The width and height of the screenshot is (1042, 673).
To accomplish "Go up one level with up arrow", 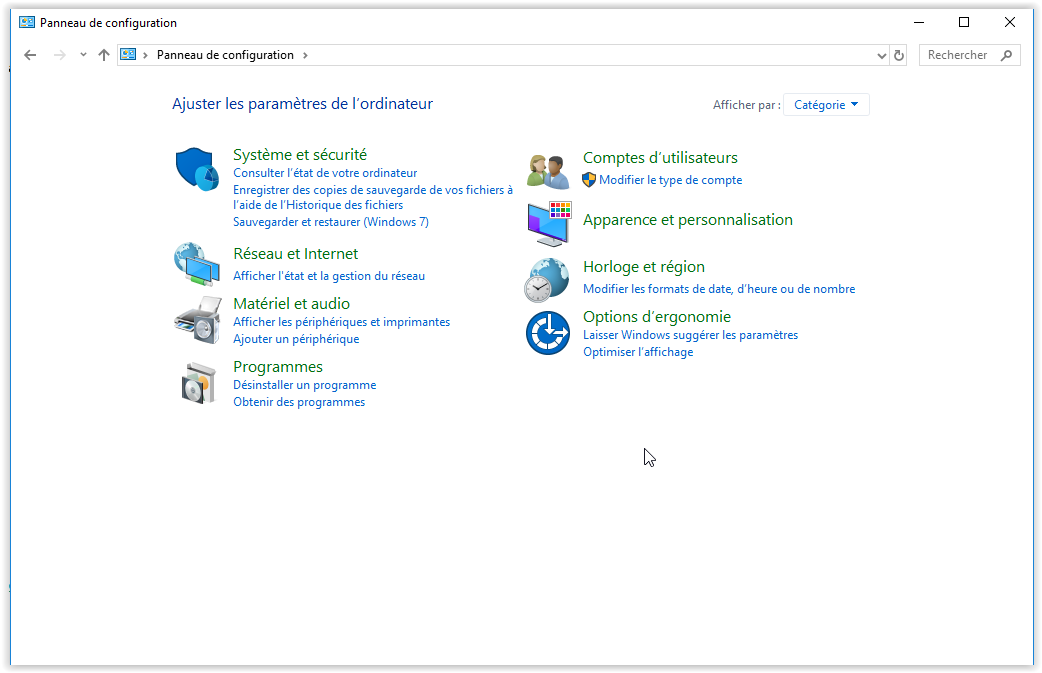I will 104,56.
